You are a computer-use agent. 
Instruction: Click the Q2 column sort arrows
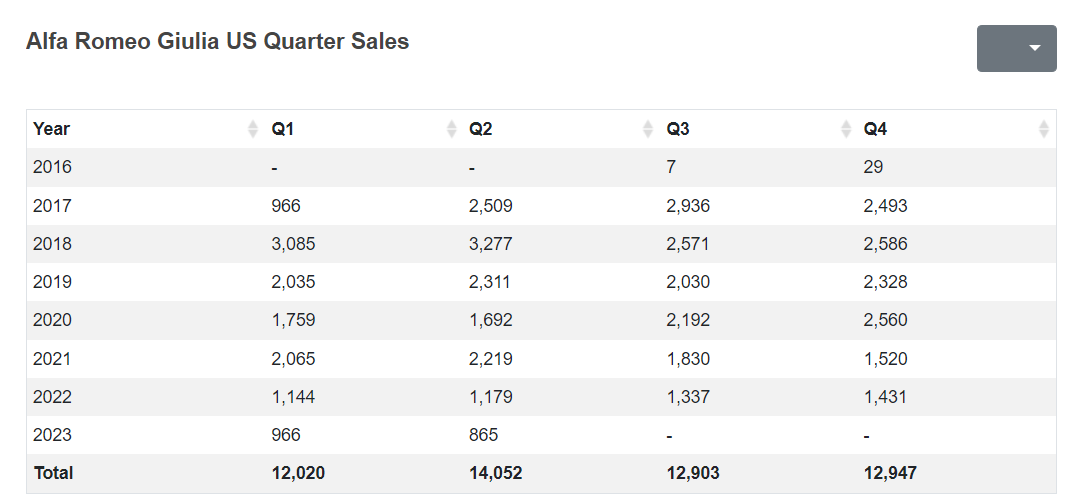648,129
